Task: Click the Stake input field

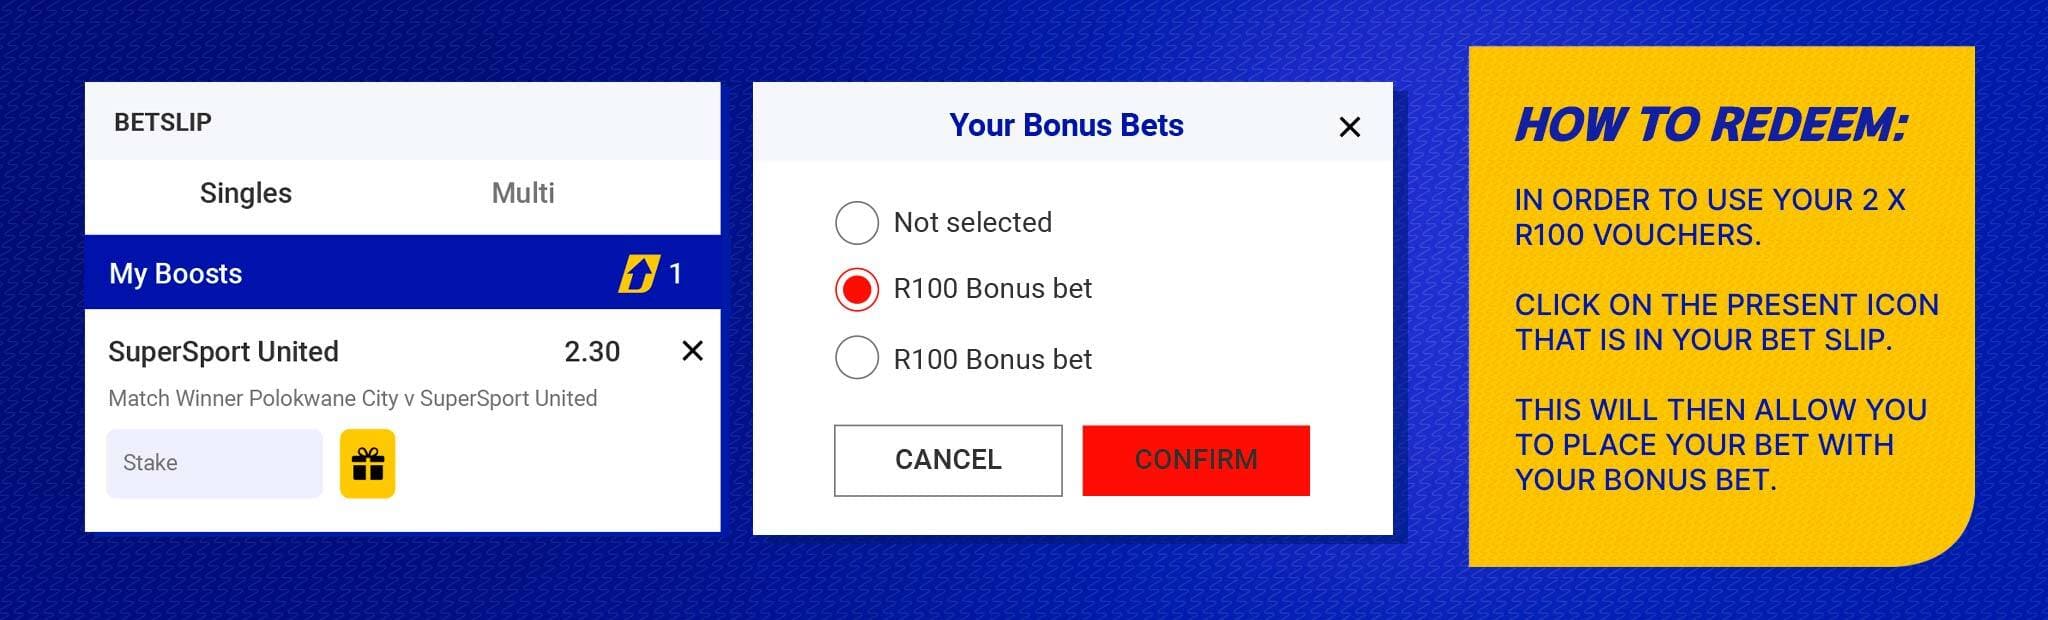Action: click(214, 463)
